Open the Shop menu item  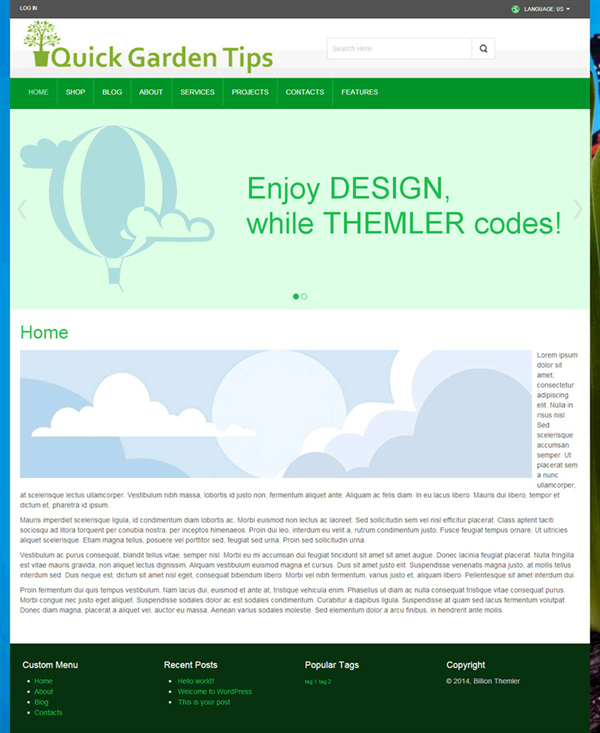pos(75,92)
